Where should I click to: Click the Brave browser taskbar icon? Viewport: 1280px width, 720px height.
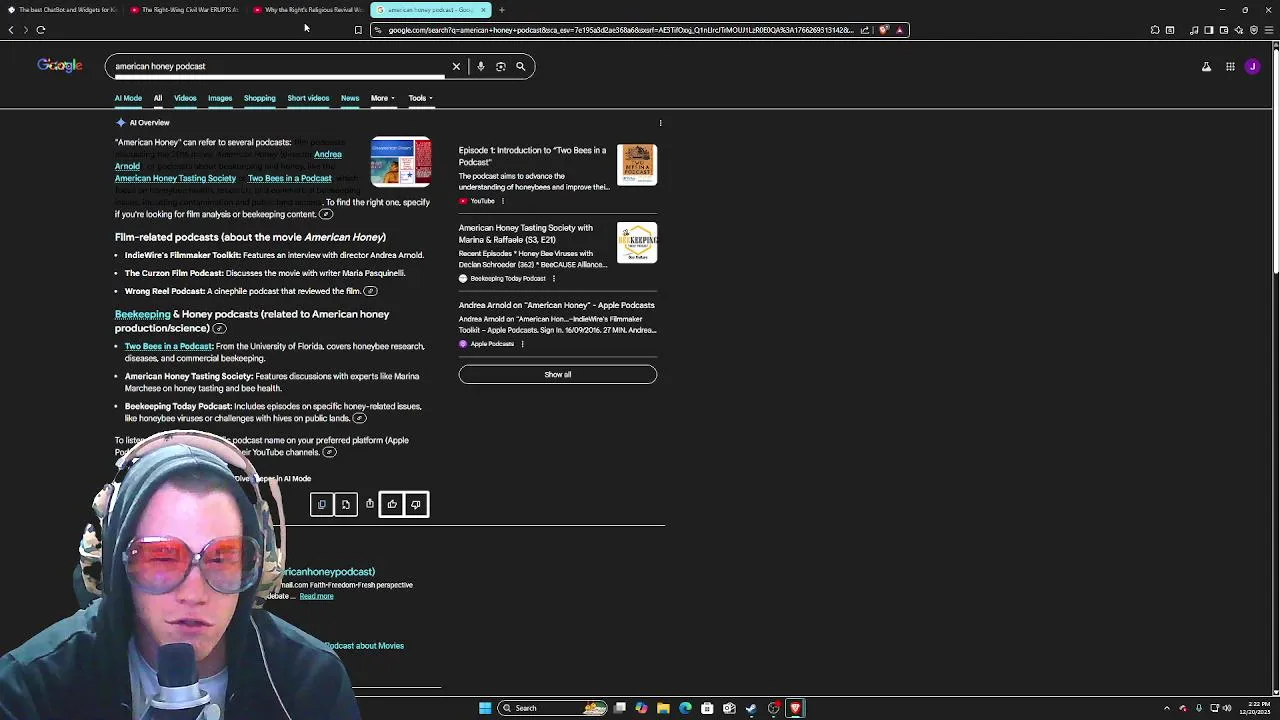click(795, 708)
